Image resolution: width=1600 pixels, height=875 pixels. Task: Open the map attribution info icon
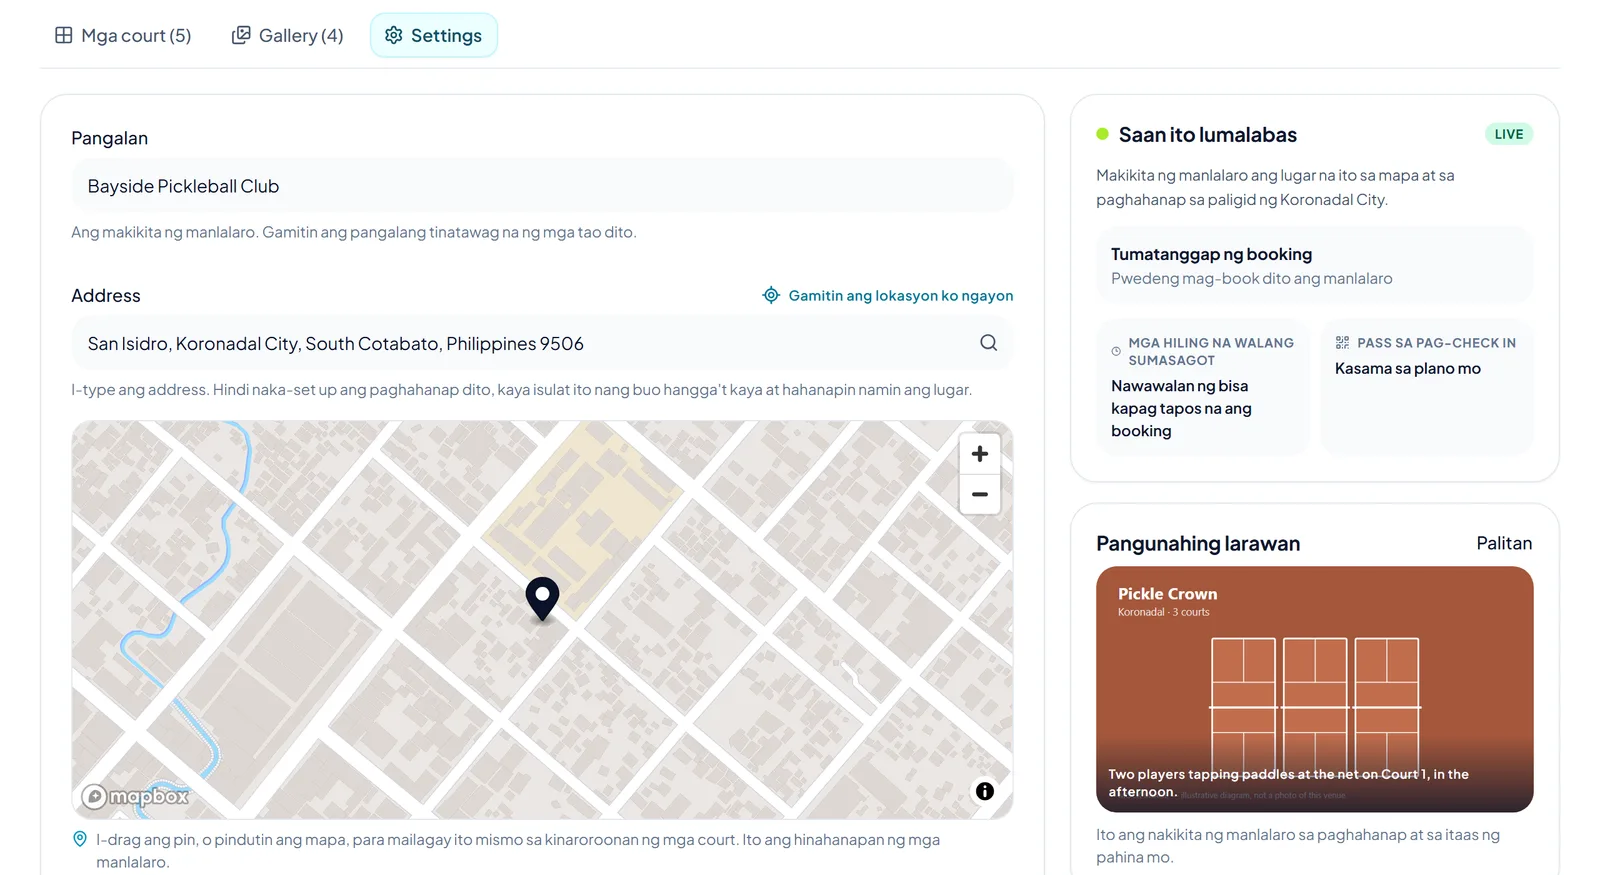985,792
